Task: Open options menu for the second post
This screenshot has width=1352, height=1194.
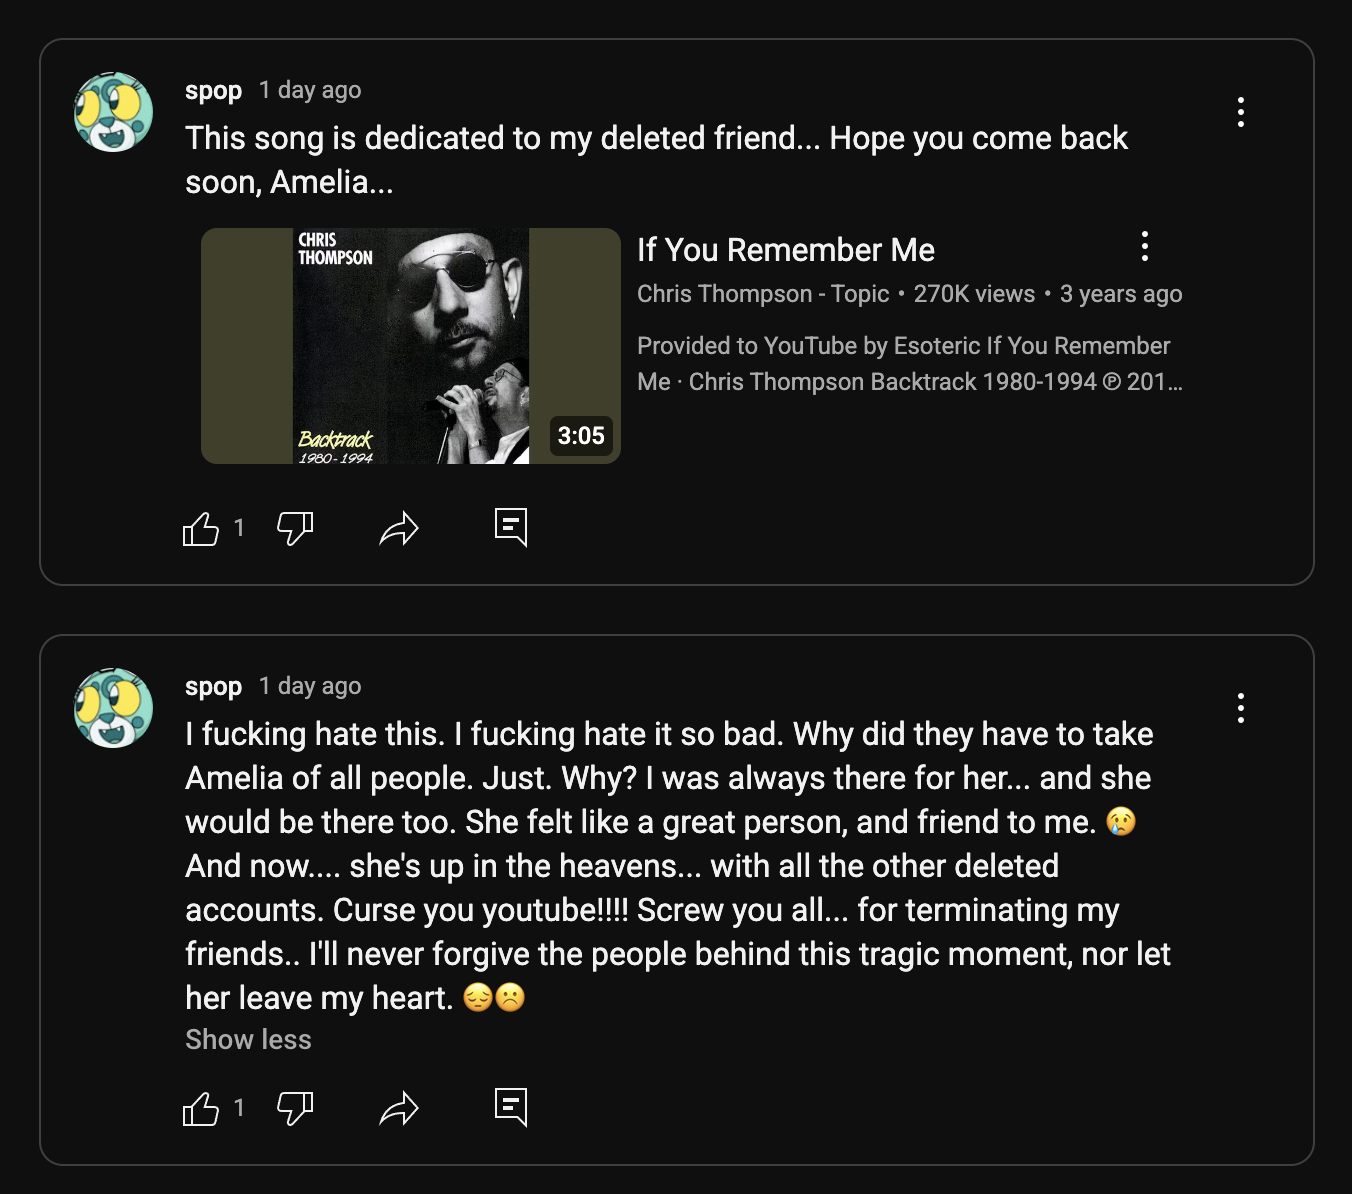Action: coord(1240,708)
